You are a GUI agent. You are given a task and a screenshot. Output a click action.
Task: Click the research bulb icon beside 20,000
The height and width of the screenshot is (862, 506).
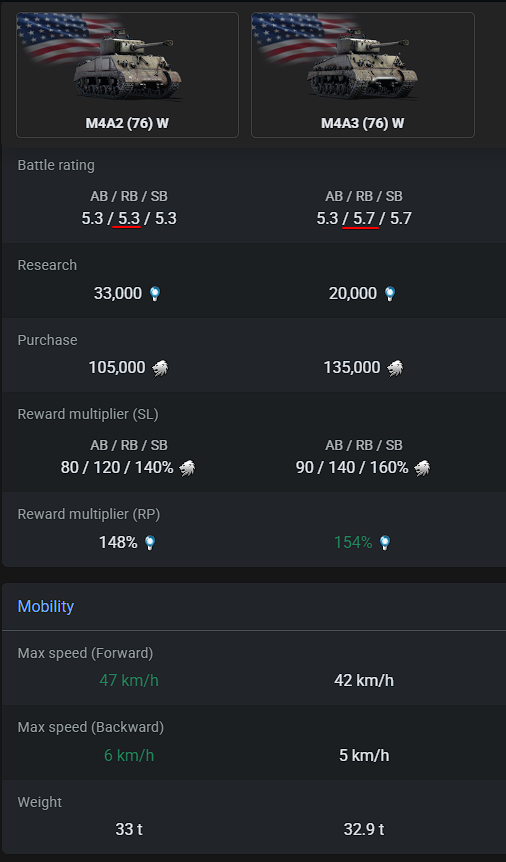click(x=390, y=294)
